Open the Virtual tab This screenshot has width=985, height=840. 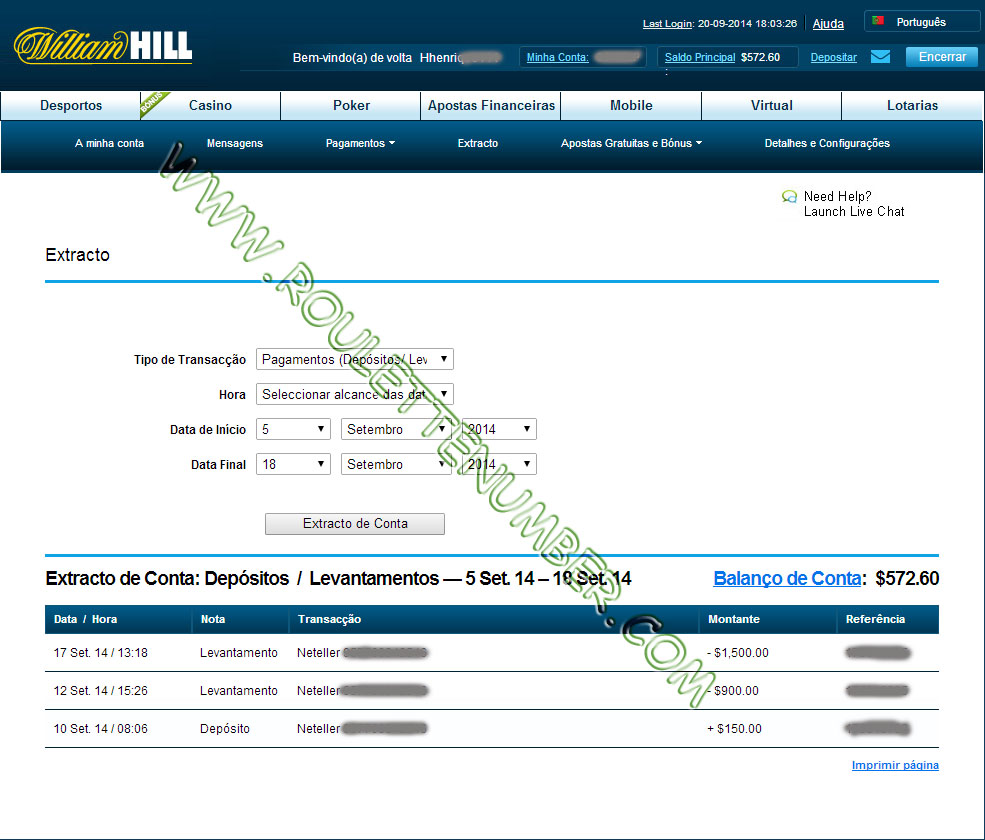click(771, 106)
